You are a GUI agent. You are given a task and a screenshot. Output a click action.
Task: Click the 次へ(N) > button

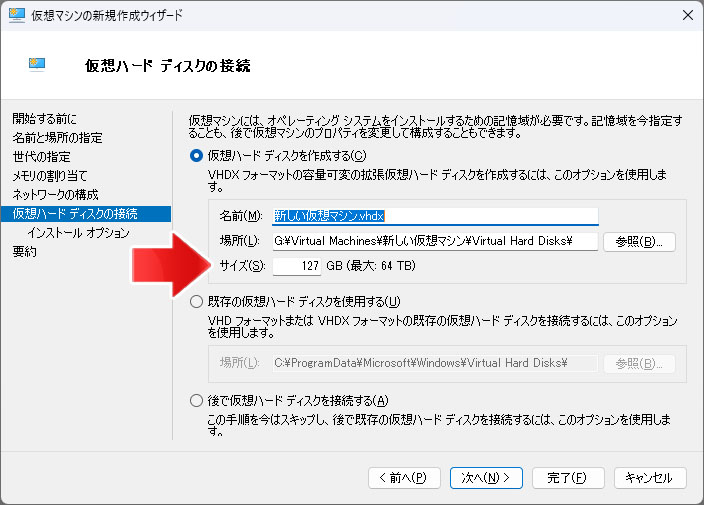(x=486, y=478)
